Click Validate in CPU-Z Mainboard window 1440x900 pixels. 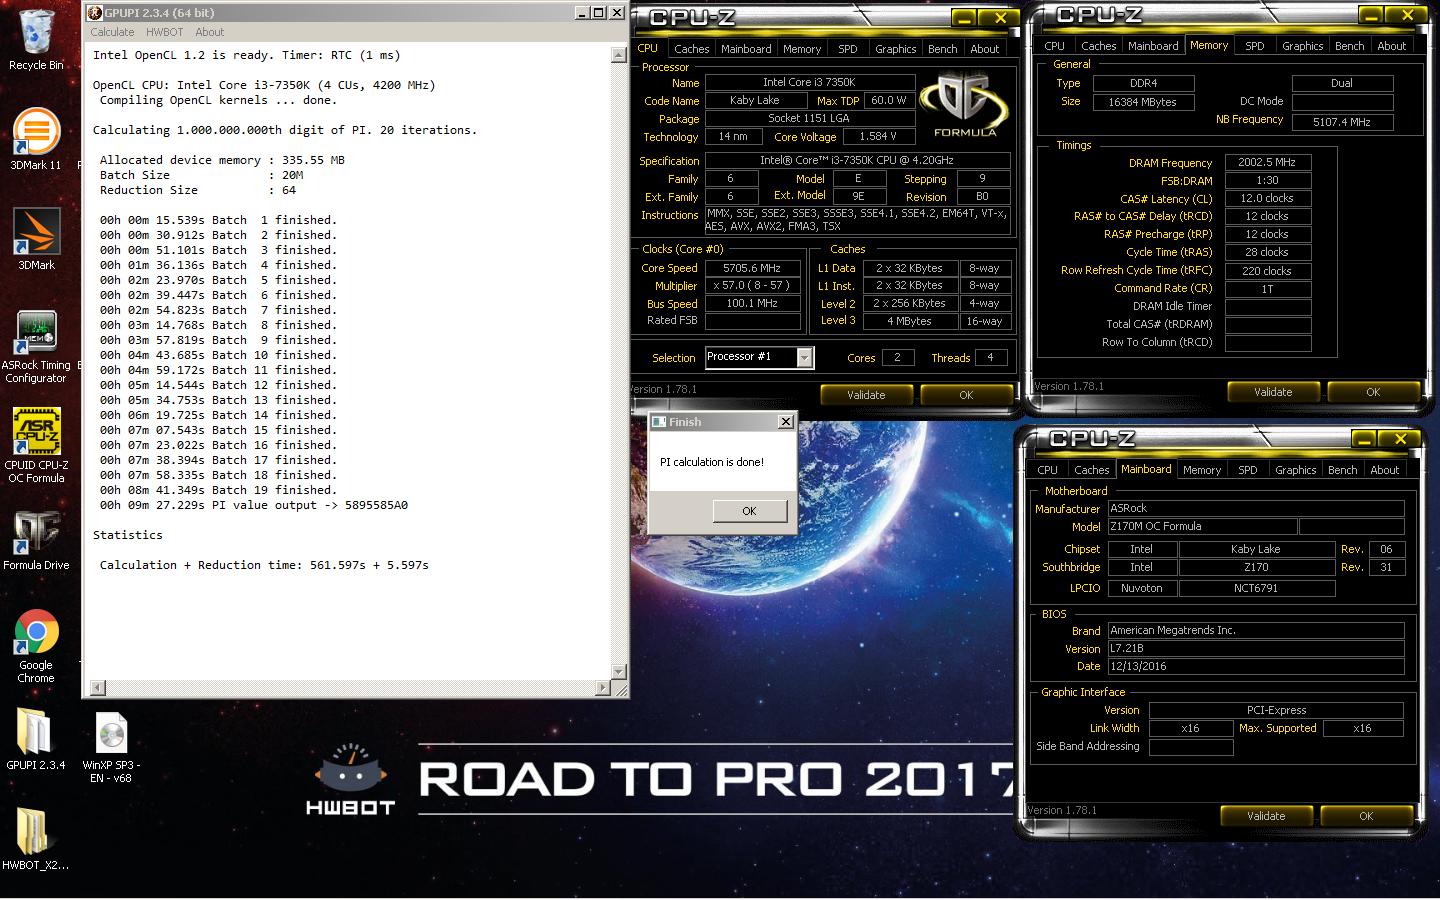point(1266,816)
